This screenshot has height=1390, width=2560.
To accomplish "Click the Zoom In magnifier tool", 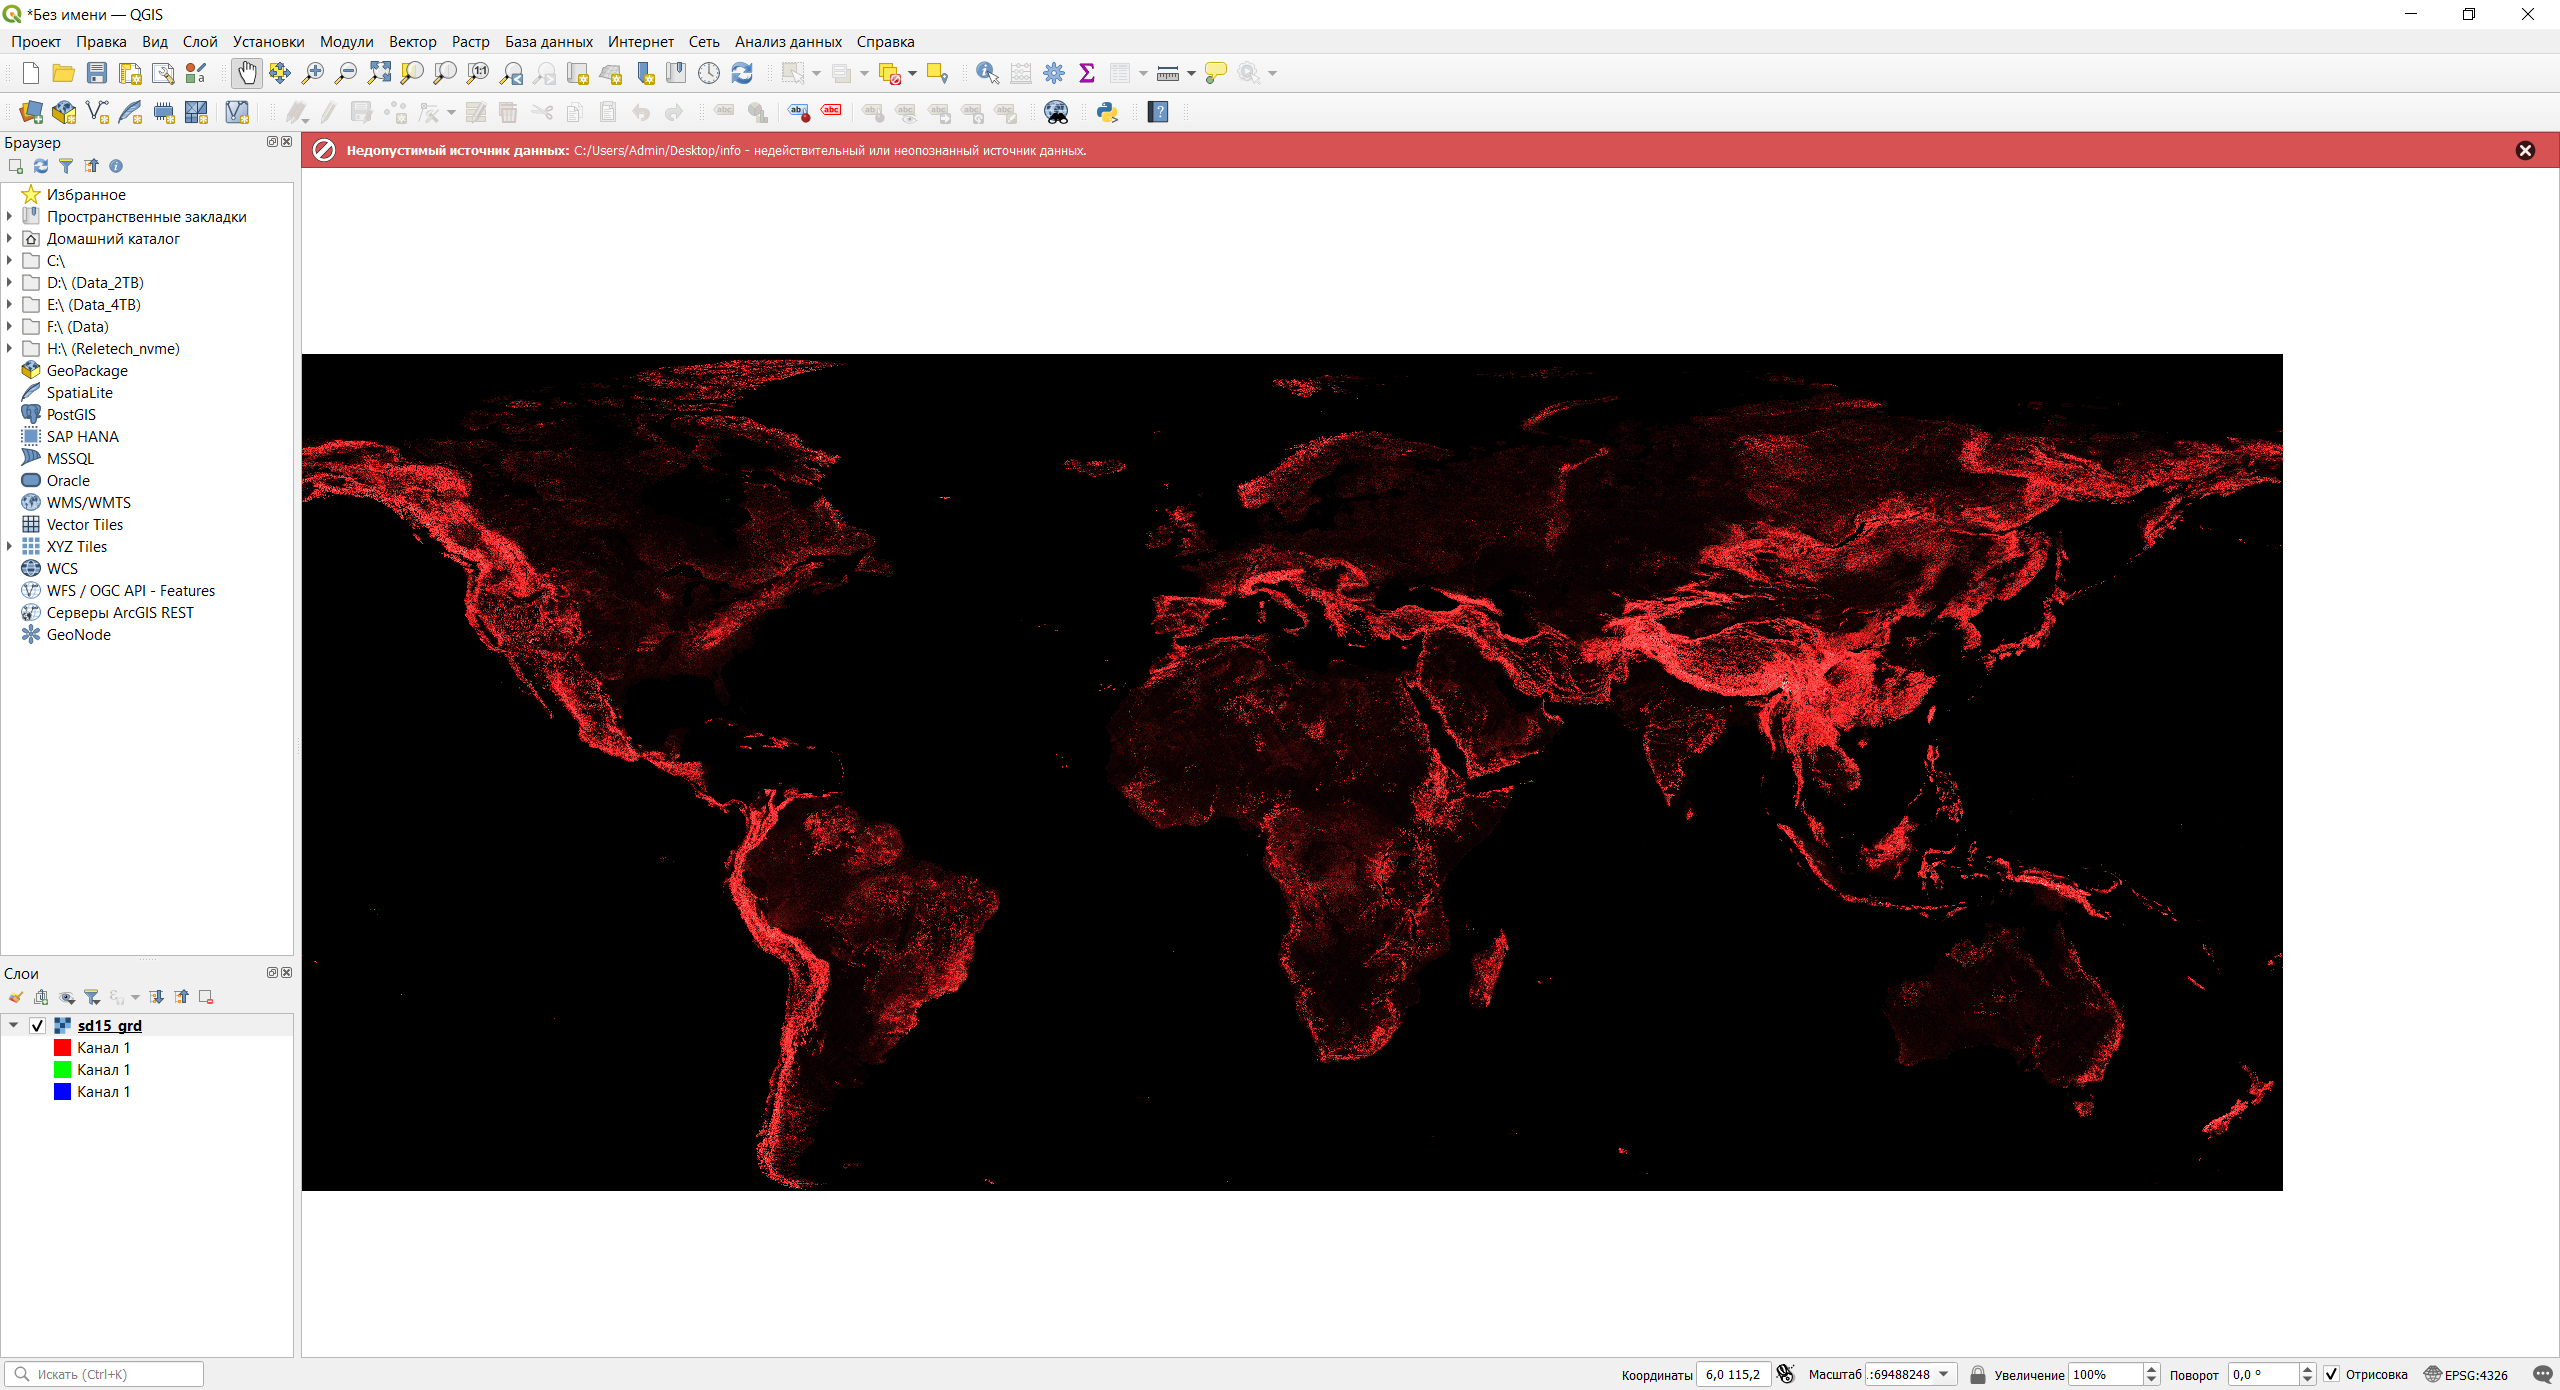I will click(313, 73).
